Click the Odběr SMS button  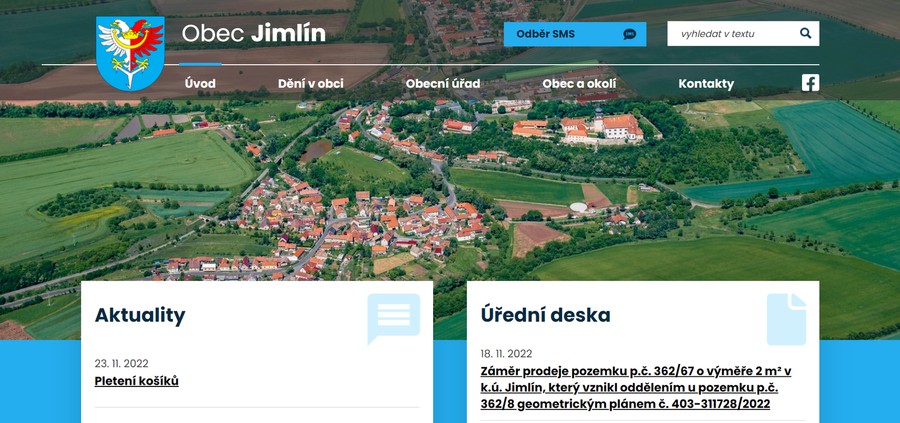pyautogui.click(x=575, y=34)
